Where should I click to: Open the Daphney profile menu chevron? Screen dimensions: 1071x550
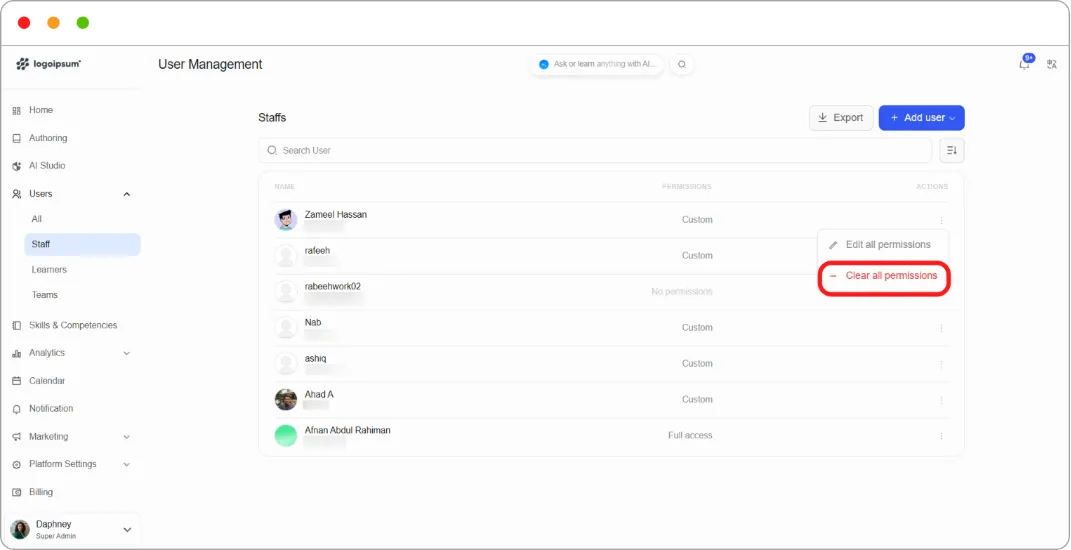(x=127, y=530)
